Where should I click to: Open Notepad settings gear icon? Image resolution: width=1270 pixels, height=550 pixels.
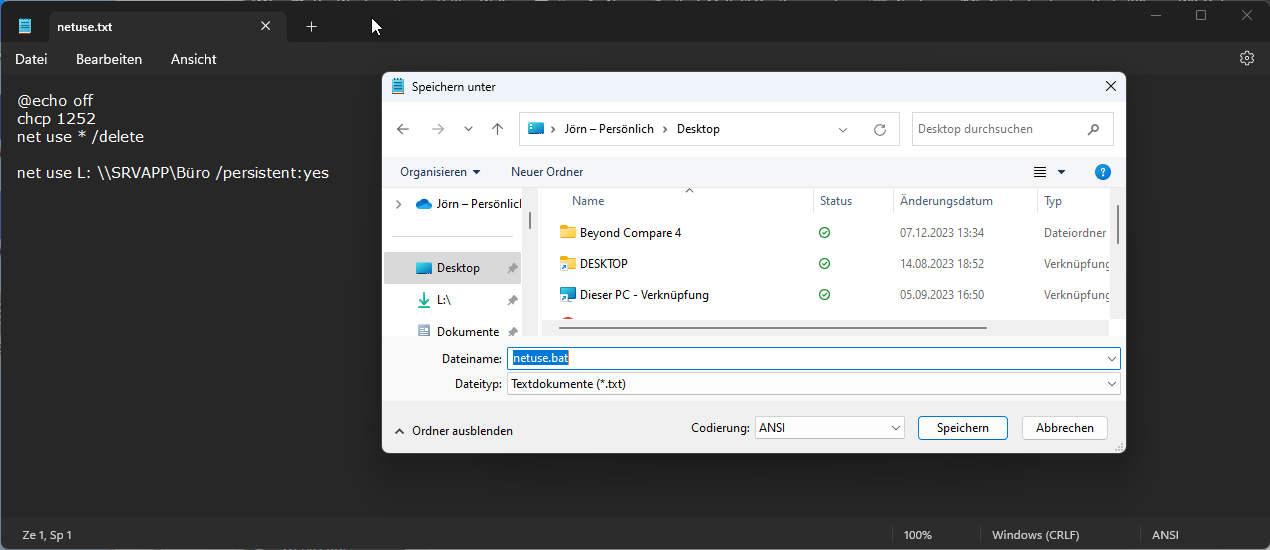[1246, 59]
